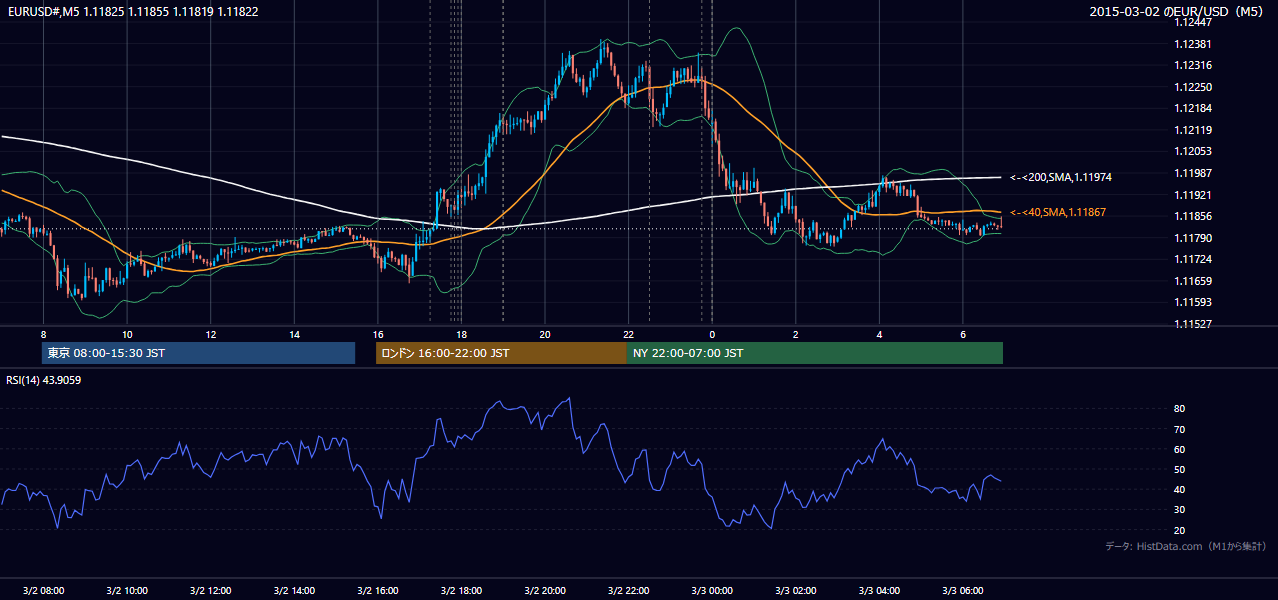Image resolution: width=1278 pixels, height=600 pixels.
Task: Click the 3/2 08:00 bottom time label
Action: 43,590
